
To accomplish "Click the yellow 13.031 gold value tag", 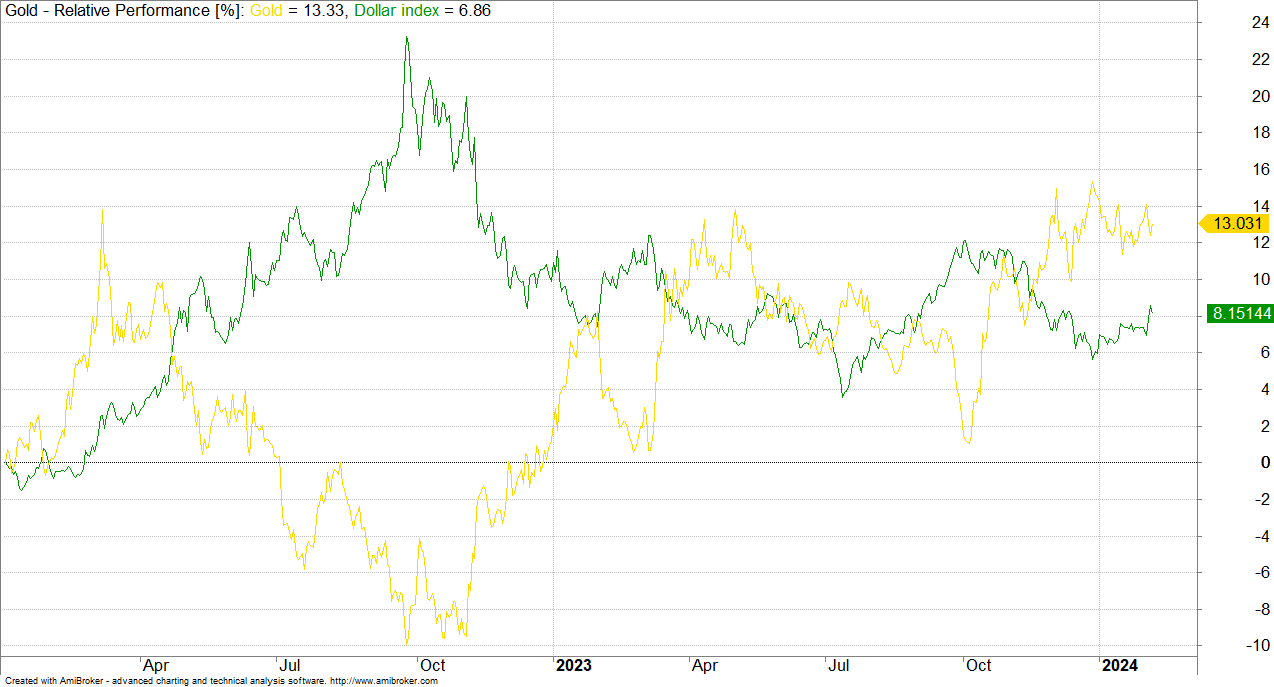I will [x=1235, y=224].
